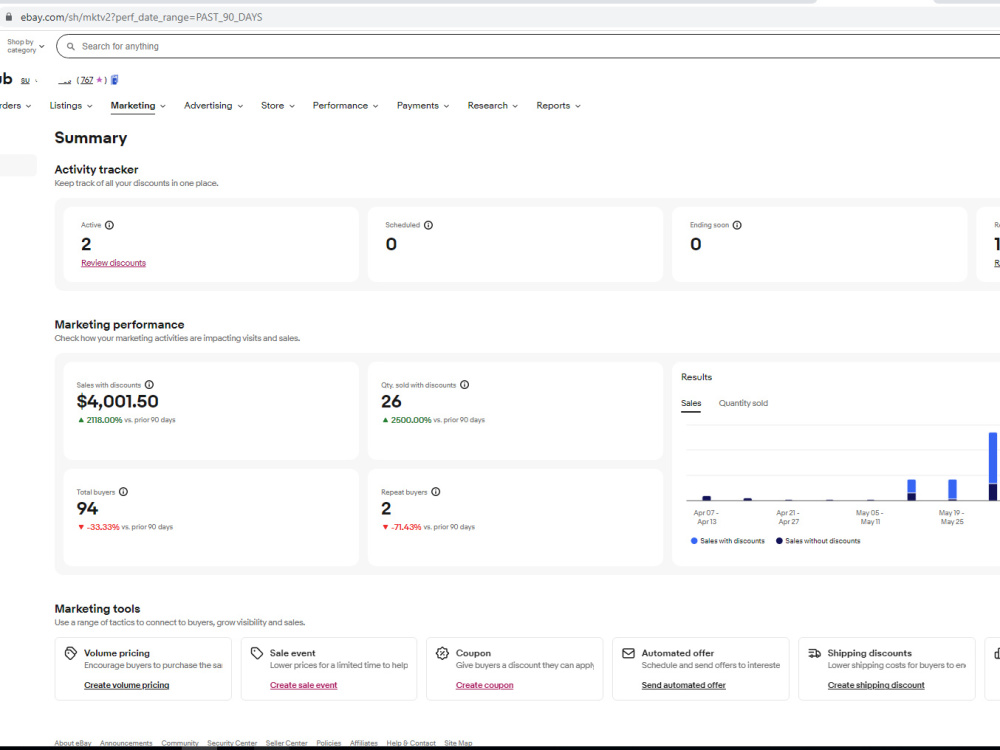Click Create shipping discount link
This screenshot has height=750, width=1000.
[876, 685]
